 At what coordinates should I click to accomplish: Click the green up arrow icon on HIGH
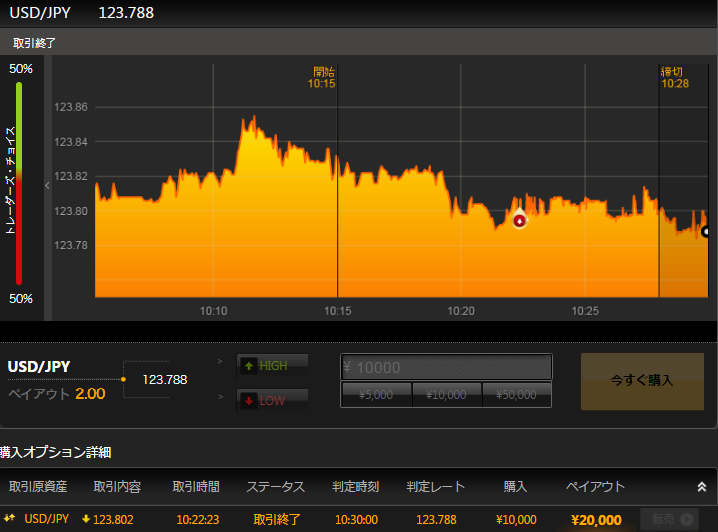point(249,366)
